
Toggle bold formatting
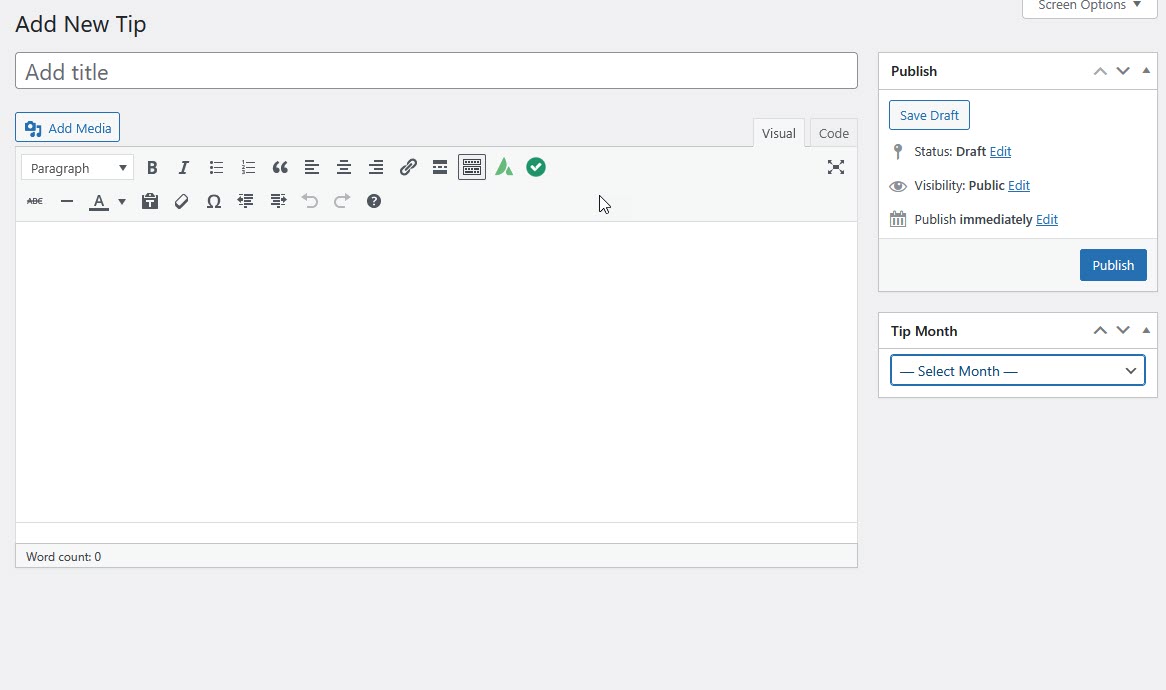152,167
